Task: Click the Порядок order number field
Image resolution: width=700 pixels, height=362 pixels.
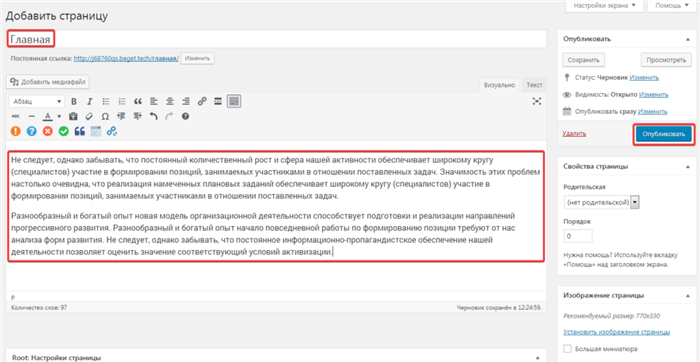Action: click(578, 236)
